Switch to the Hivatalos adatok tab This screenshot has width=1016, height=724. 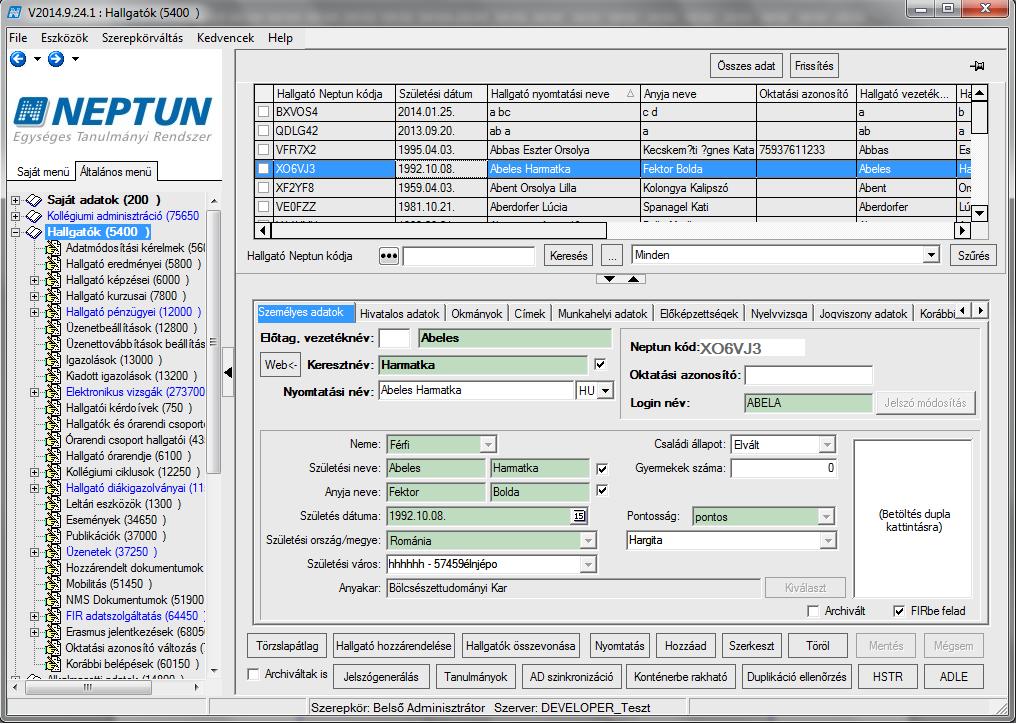click(400, 314)
